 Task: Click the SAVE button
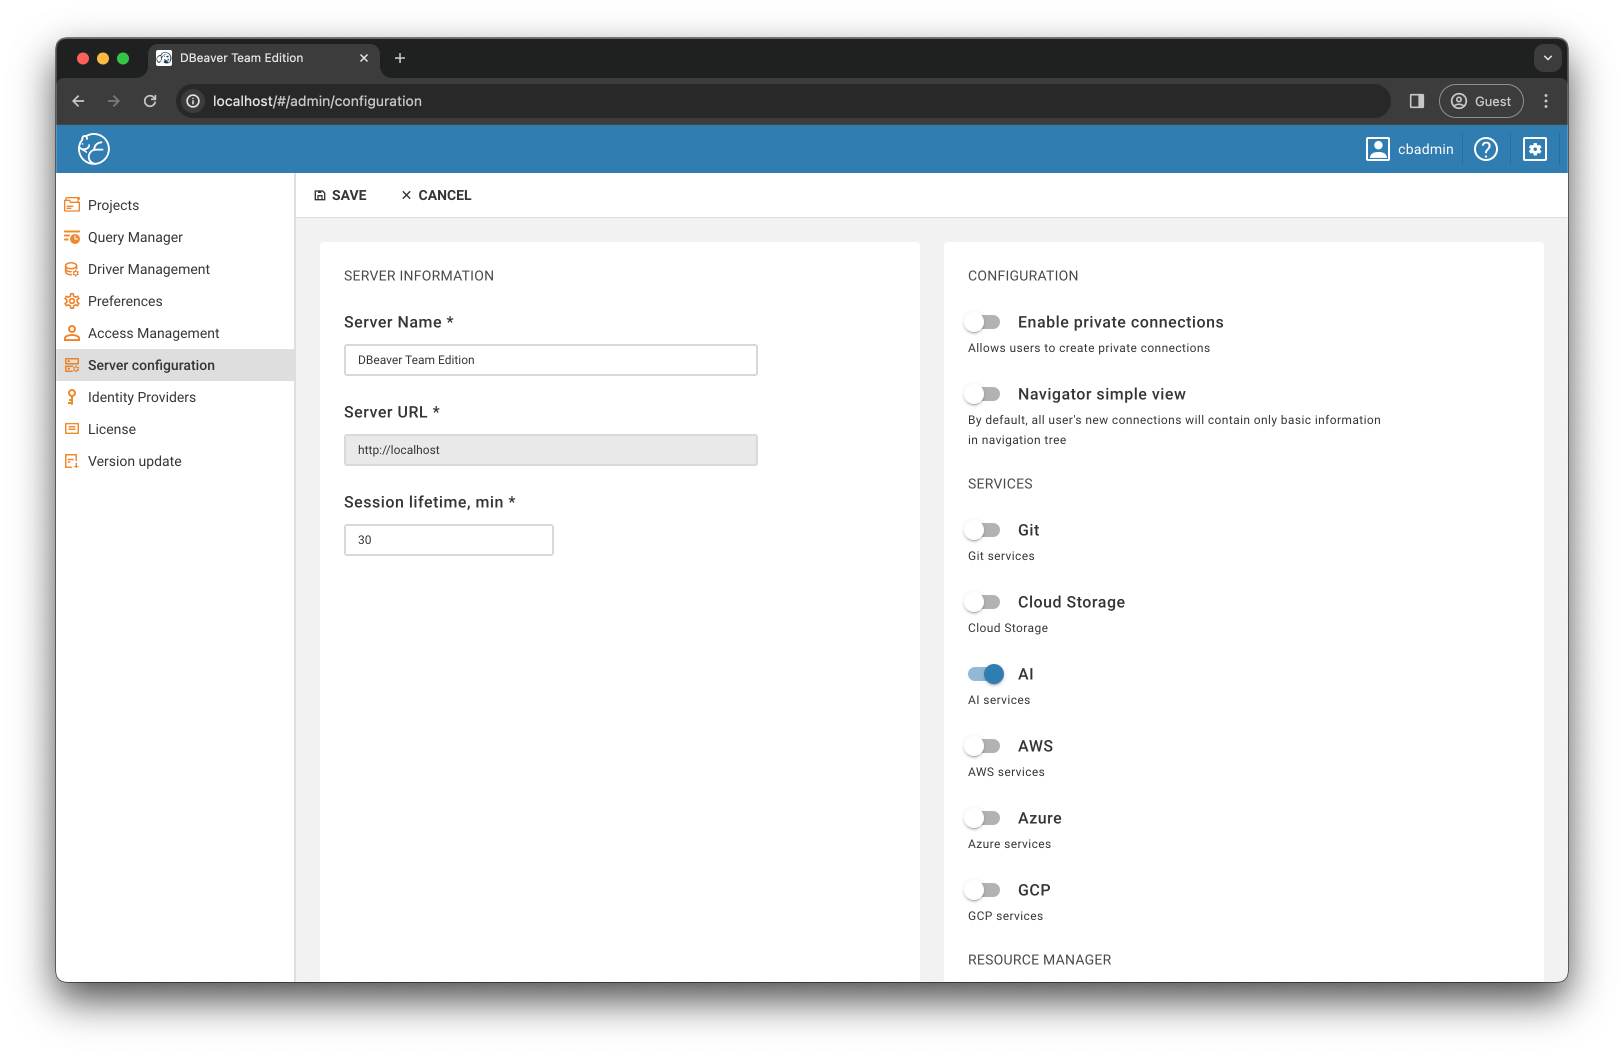coord(340,195)
